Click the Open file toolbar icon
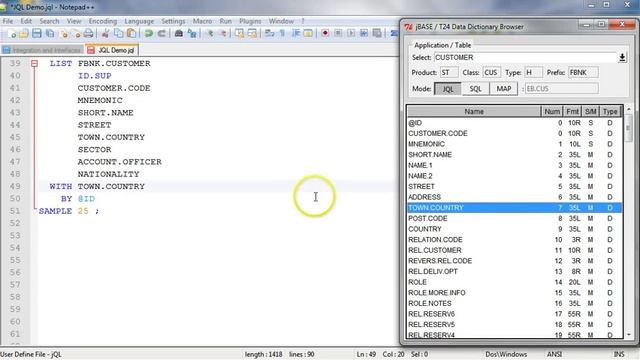640x360 pixels. point(24,33)
